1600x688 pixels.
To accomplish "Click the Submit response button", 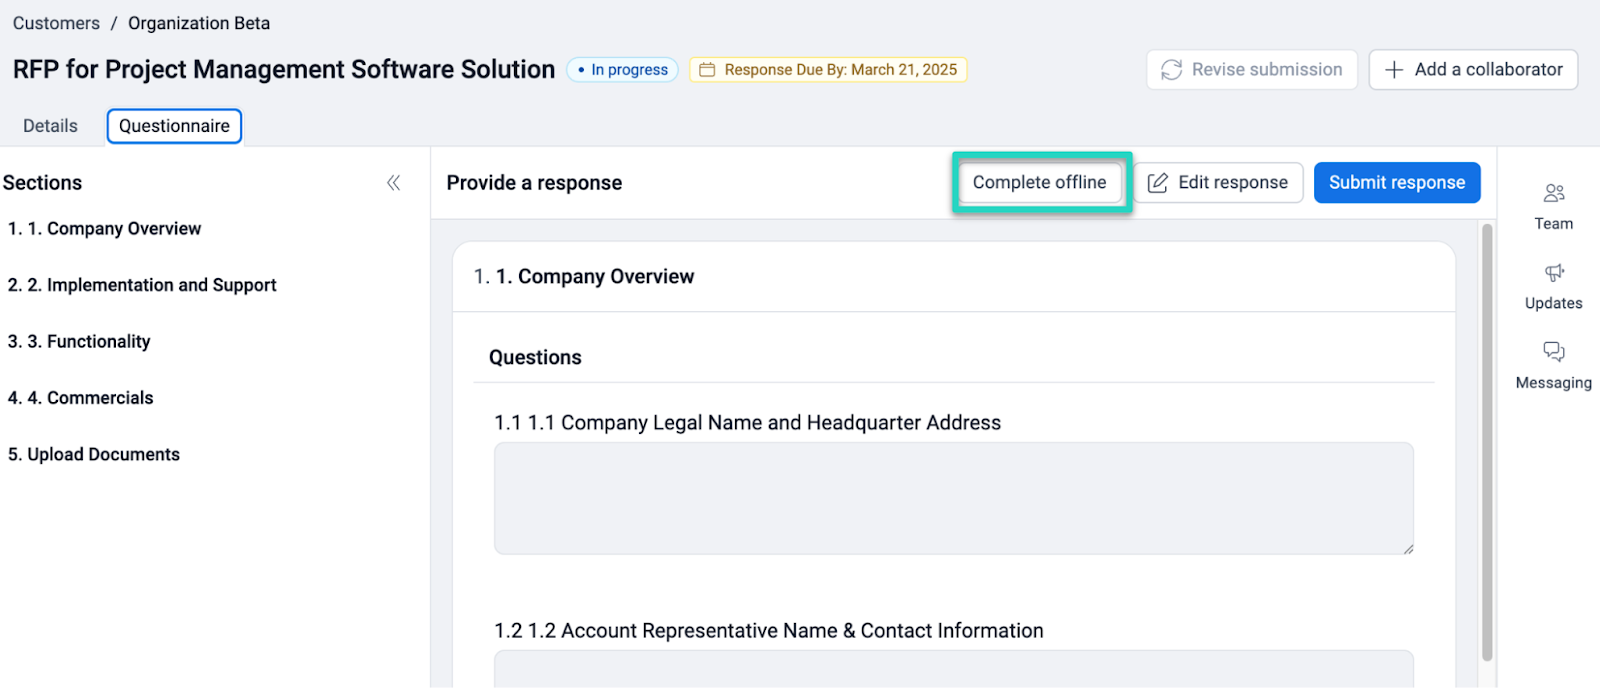I will point(1396,183).
